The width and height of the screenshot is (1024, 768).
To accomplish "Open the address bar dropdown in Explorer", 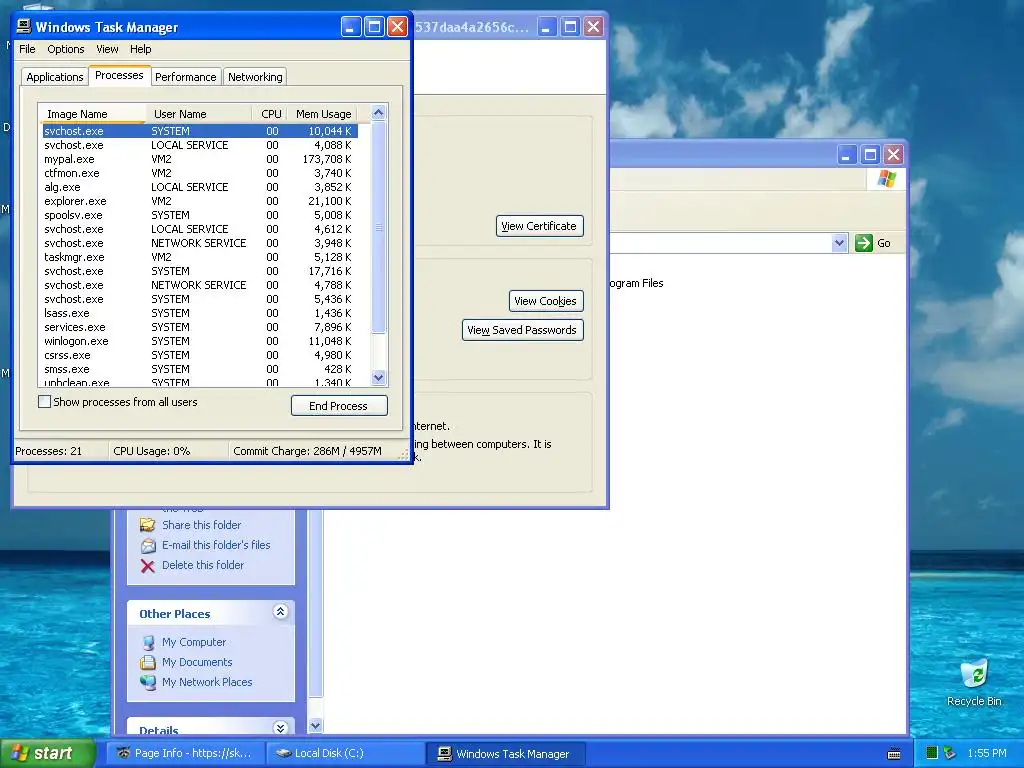I will (839, 243).
